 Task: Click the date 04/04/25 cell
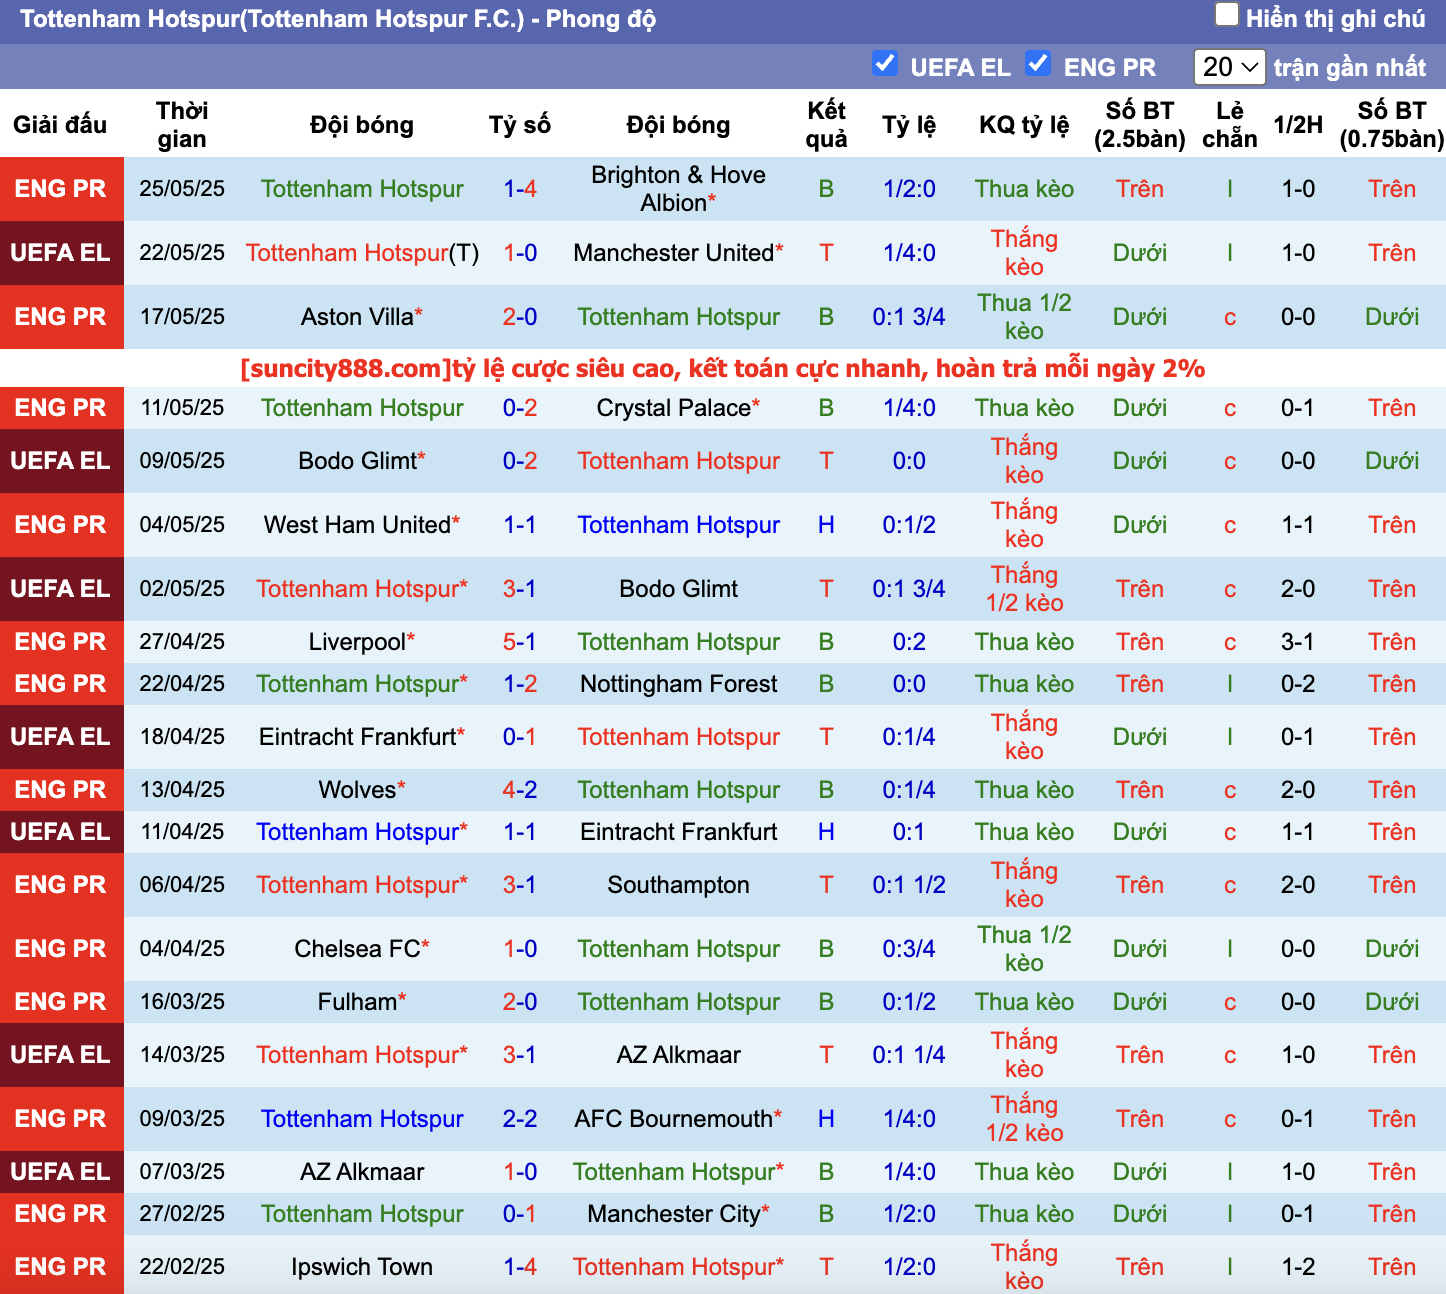(x=182, y=949)
